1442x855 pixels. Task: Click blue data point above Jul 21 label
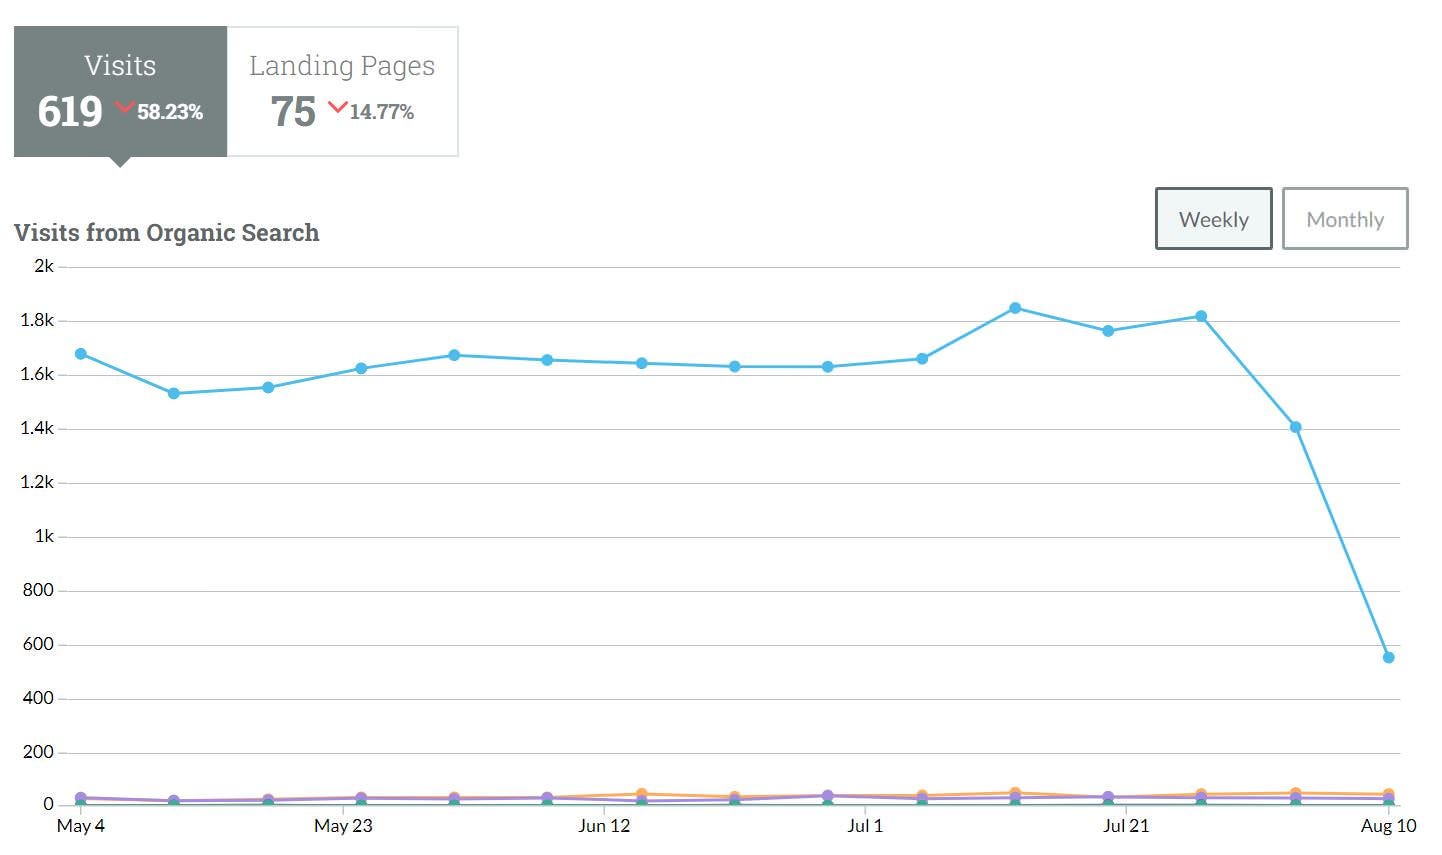point(1108,331)
